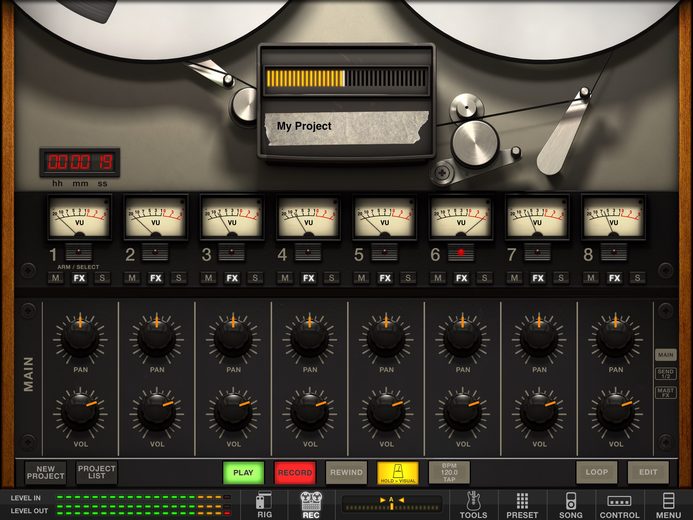The height and width of the screenshot is (520, 693).
Task: Click track 1 VOL knob
Action: coord(80,412)
